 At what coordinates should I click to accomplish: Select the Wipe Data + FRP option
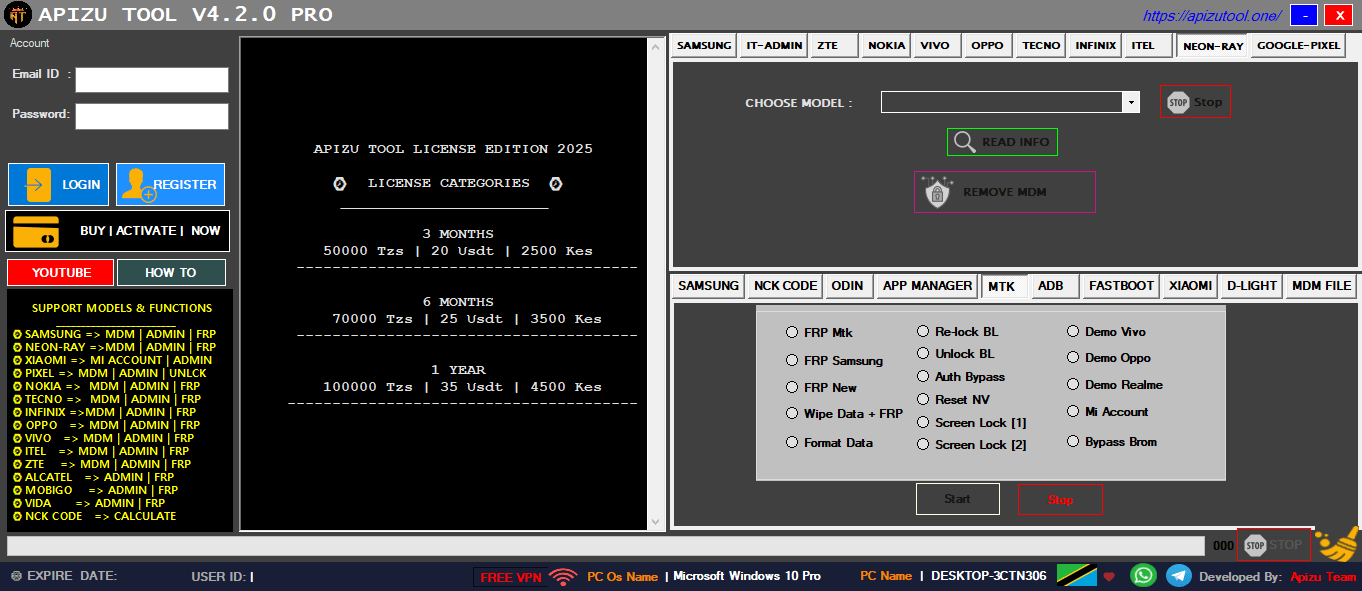click(x=791, y=412)
